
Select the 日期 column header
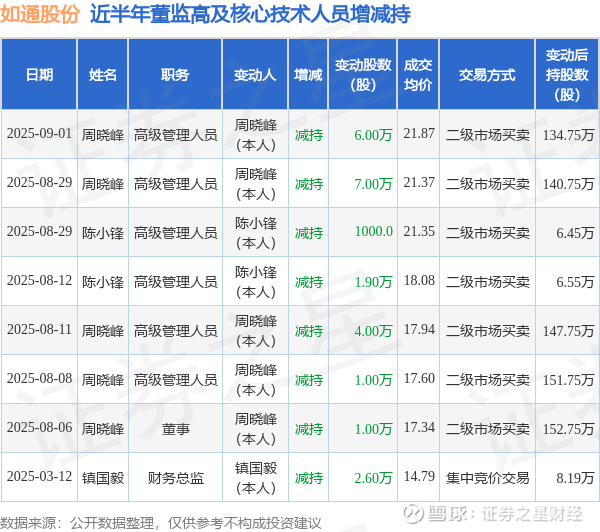point(39,74)
